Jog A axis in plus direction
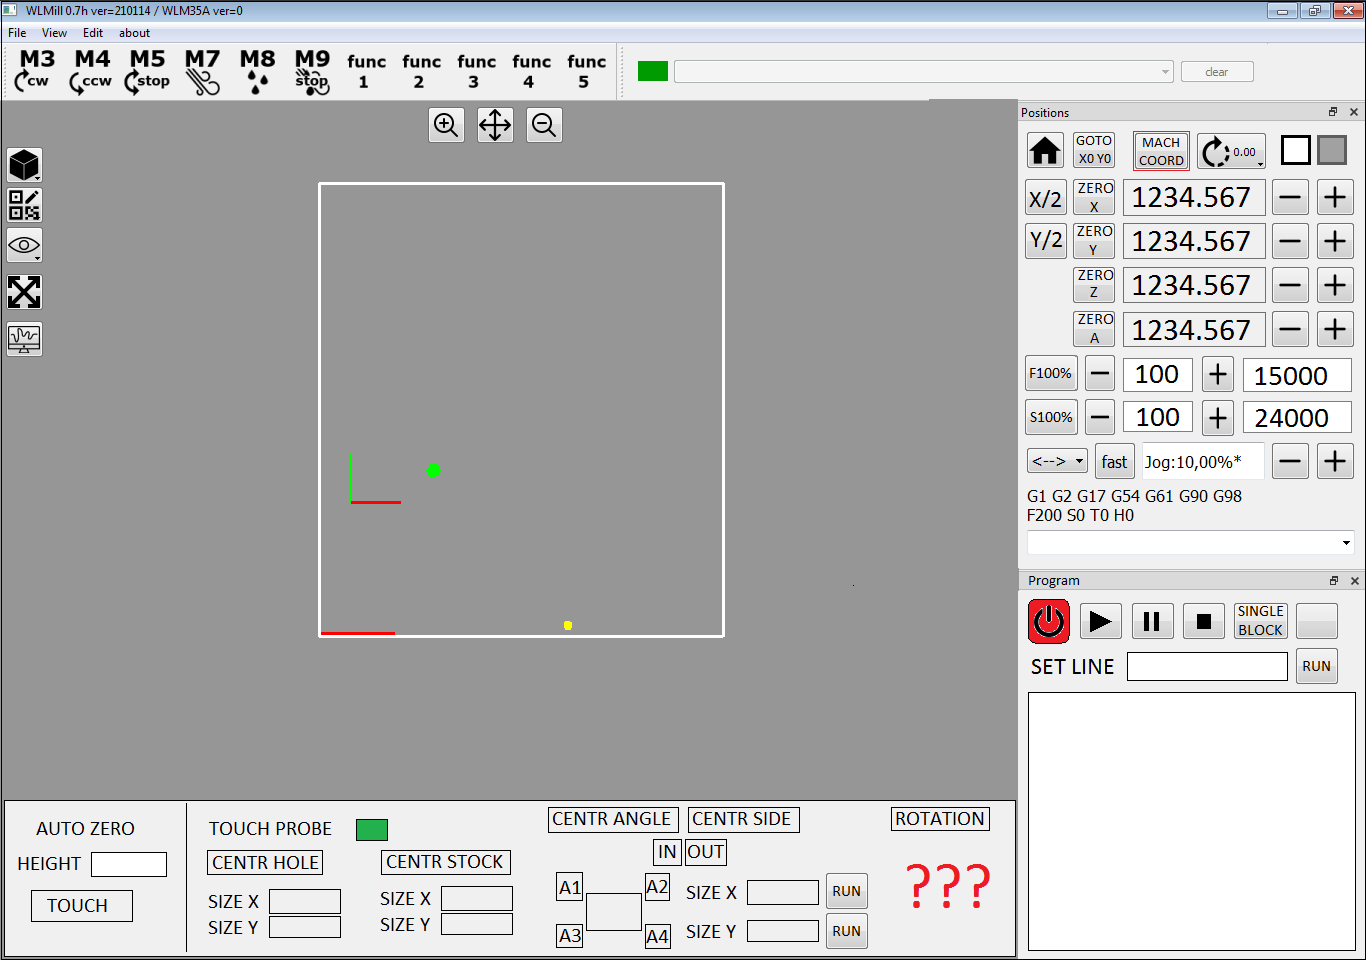Screen dimensions: 1366x960 tap(1335, 329)
